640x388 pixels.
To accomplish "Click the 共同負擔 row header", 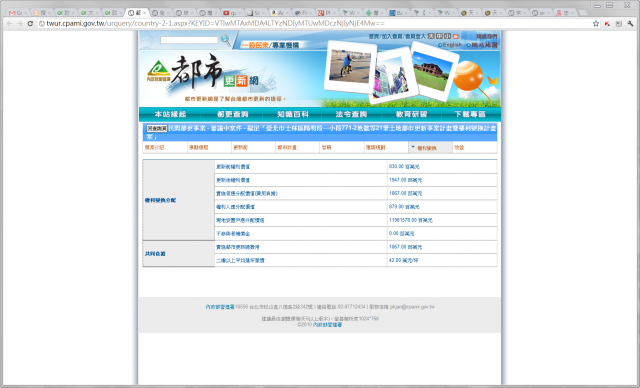I will (x=178, y=254).
